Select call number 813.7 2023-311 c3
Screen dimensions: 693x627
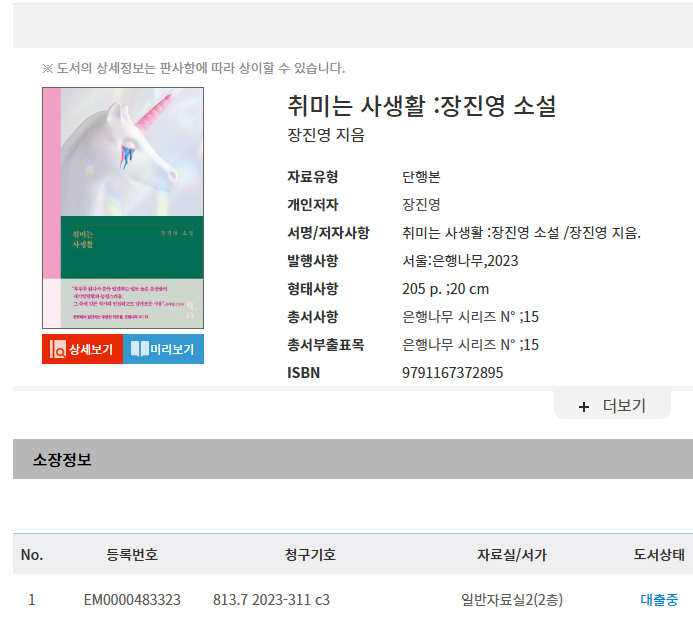pyautogui.click(x=271, y=600)
